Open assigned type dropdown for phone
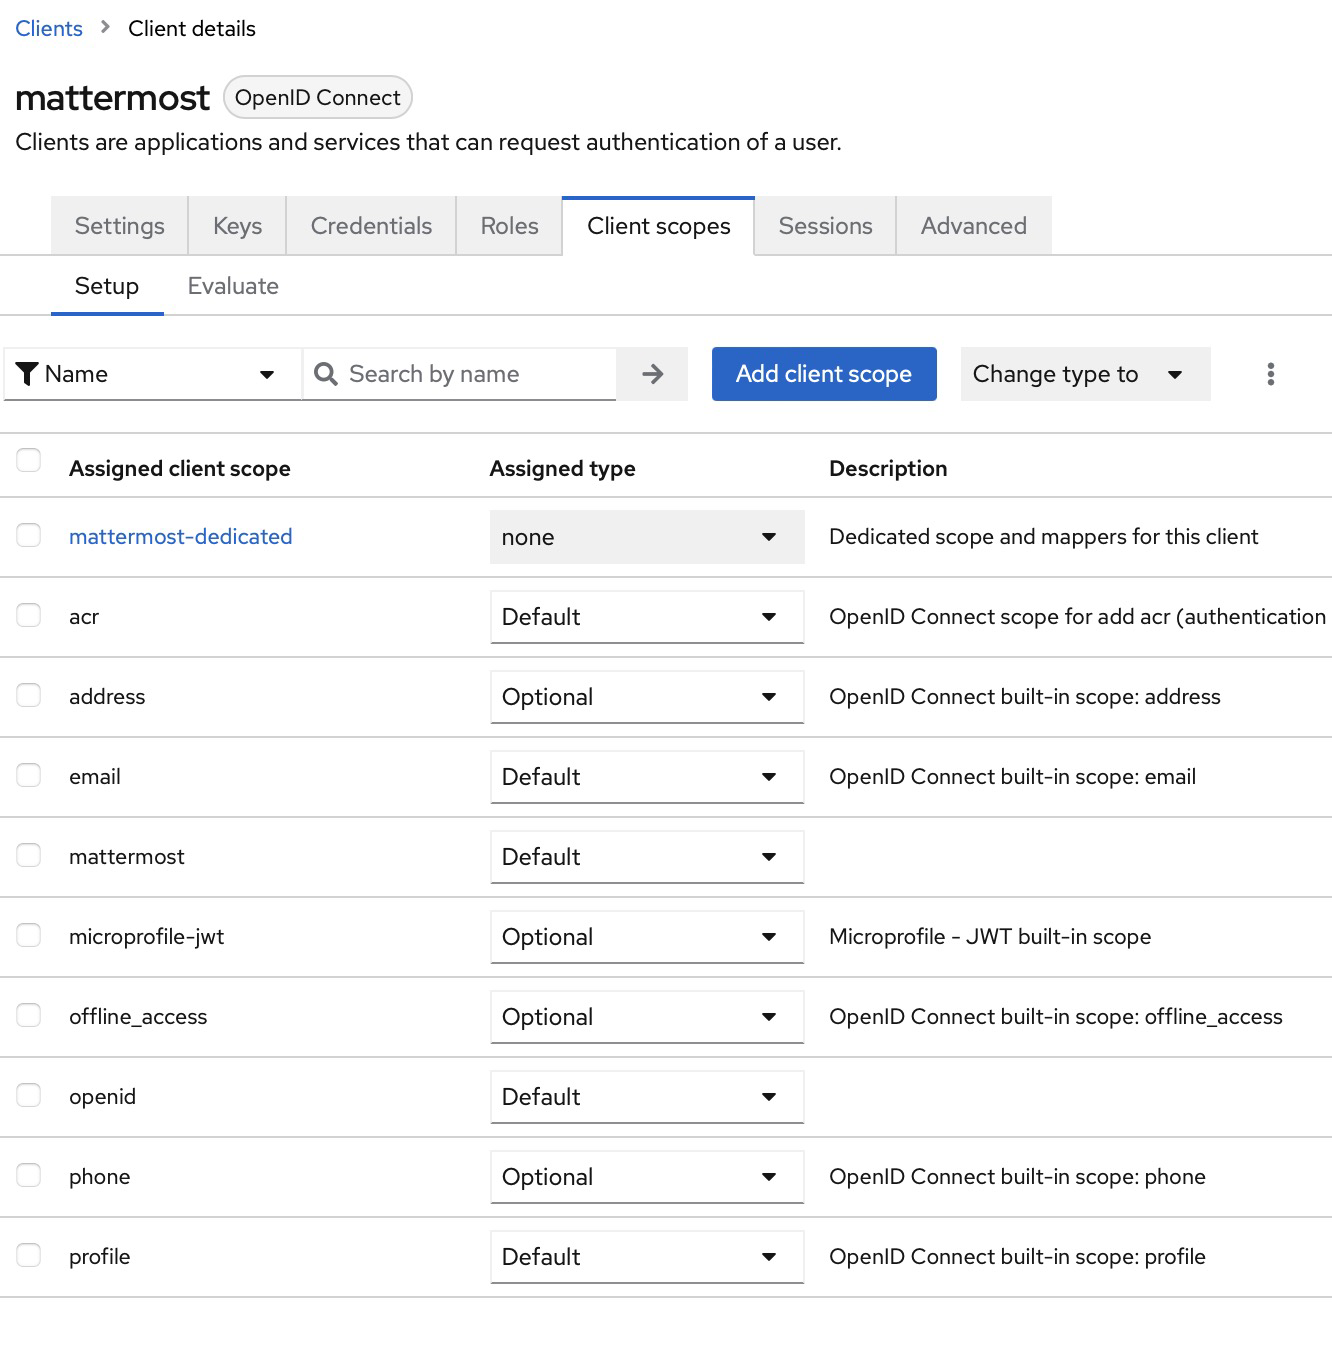This screenshot has width=1332, height=1346. tap(647, 1177)
